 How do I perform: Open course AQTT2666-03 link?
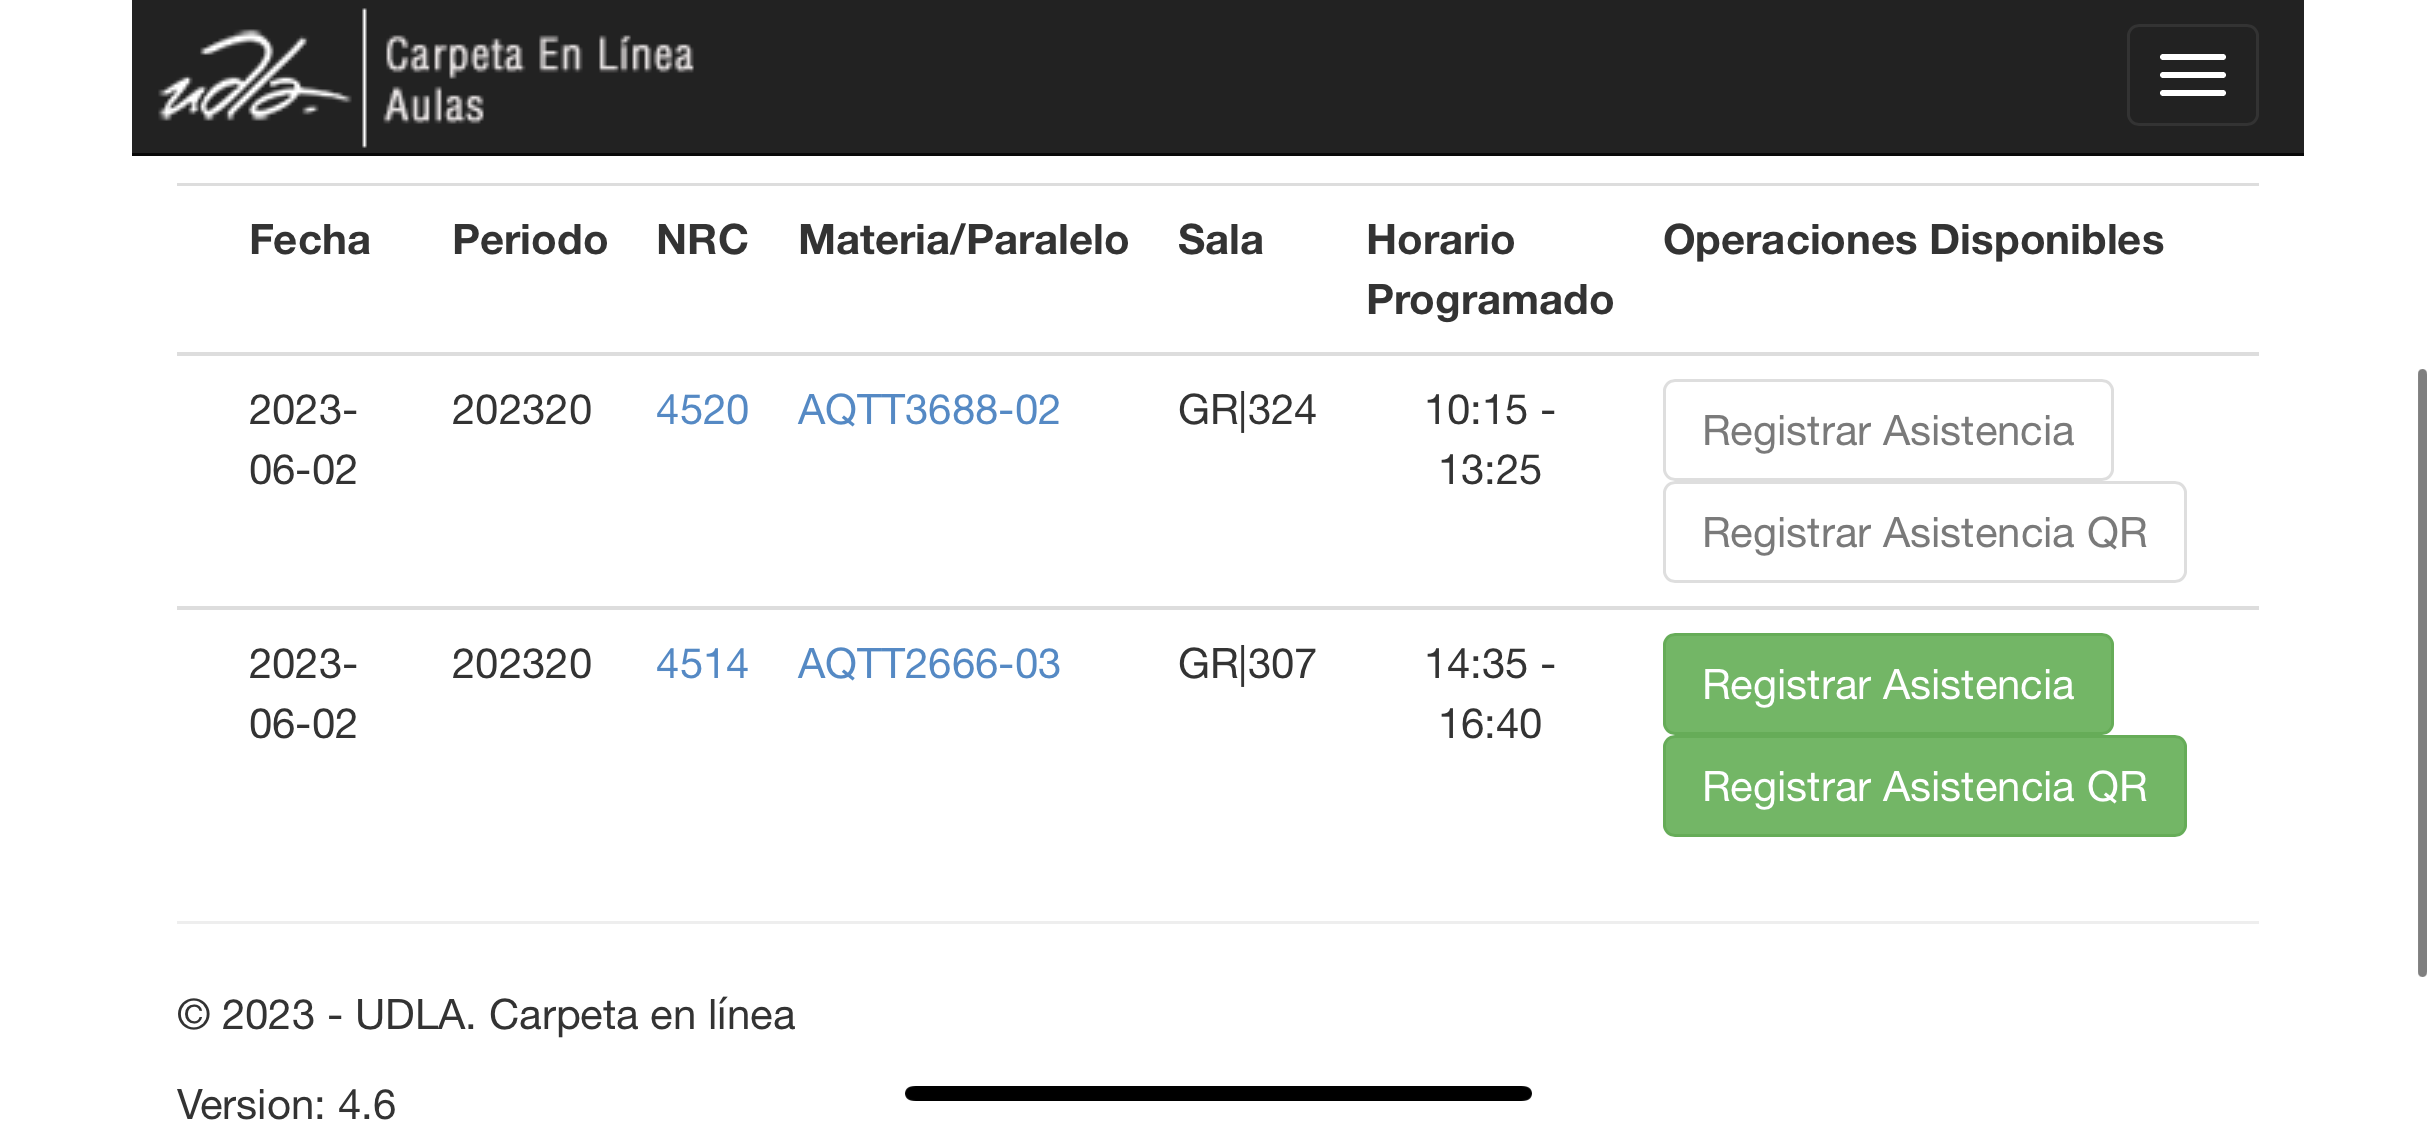928,664
